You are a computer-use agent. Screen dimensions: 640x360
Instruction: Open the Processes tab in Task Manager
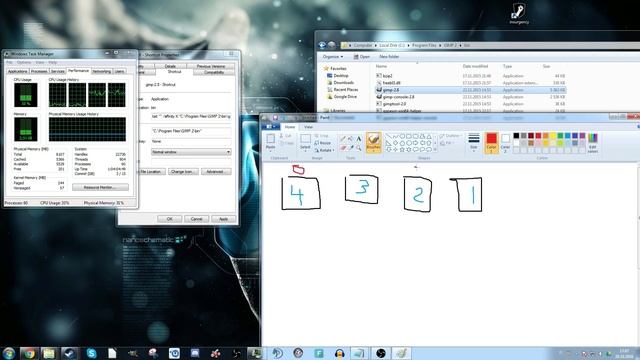[39, 71]
